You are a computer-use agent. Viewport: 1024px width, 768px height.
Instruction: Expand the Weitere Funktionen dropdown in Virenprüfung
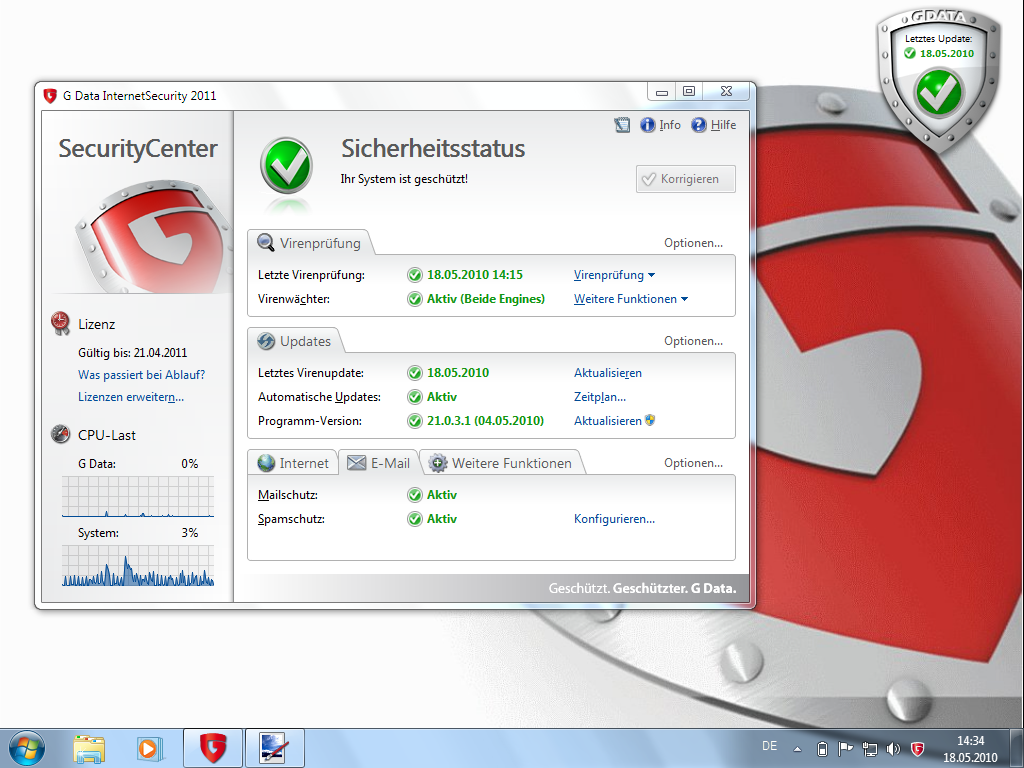(x=631, y=299)
